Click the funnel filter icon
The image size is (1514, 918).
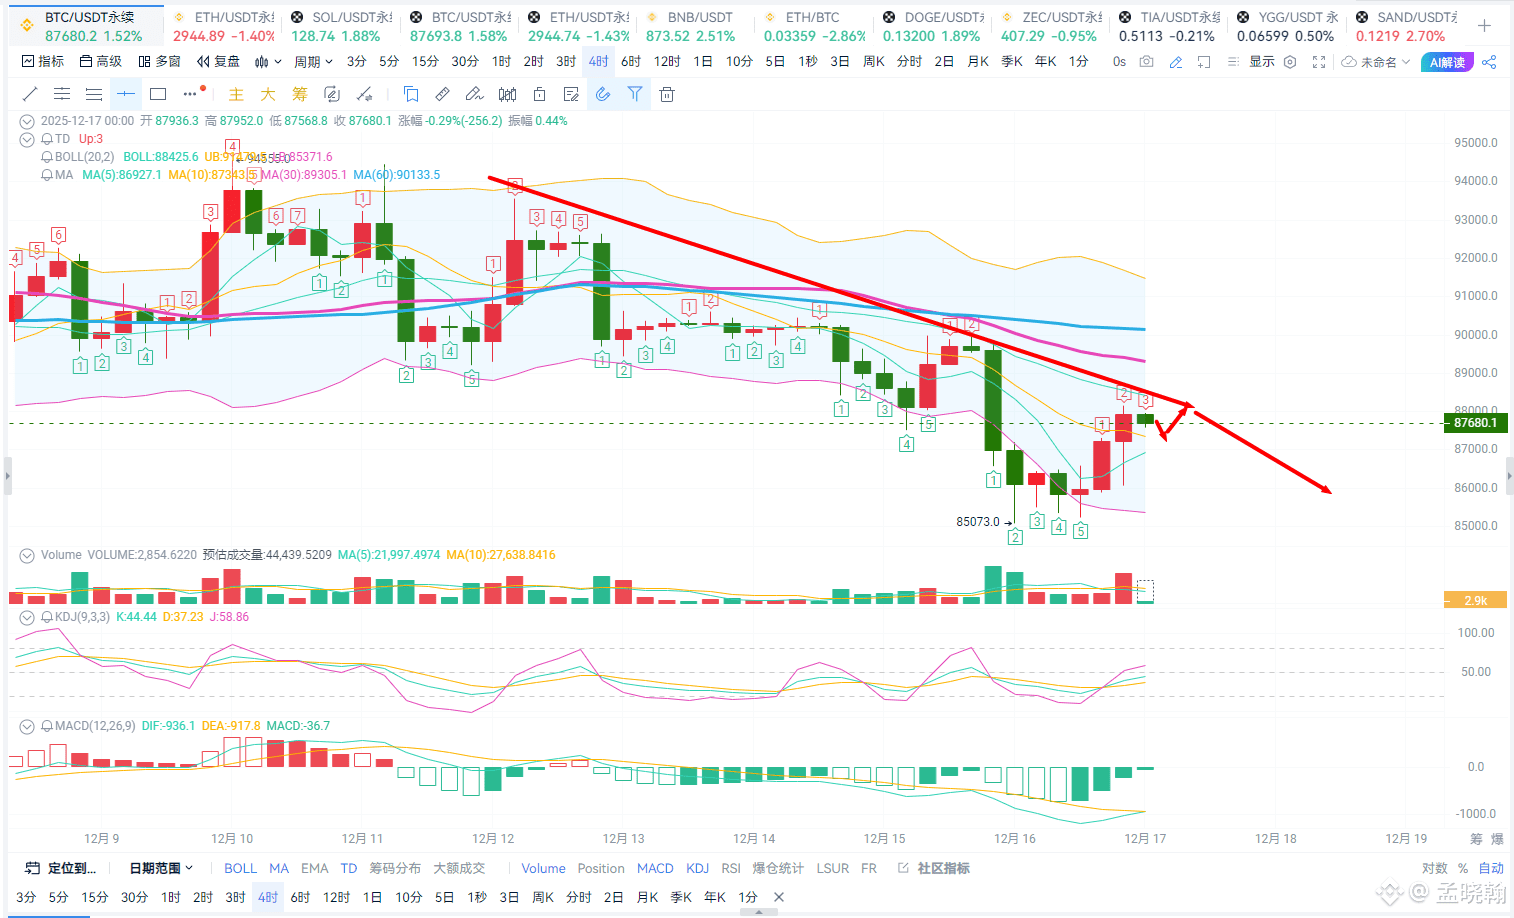(x=635, y=94)
